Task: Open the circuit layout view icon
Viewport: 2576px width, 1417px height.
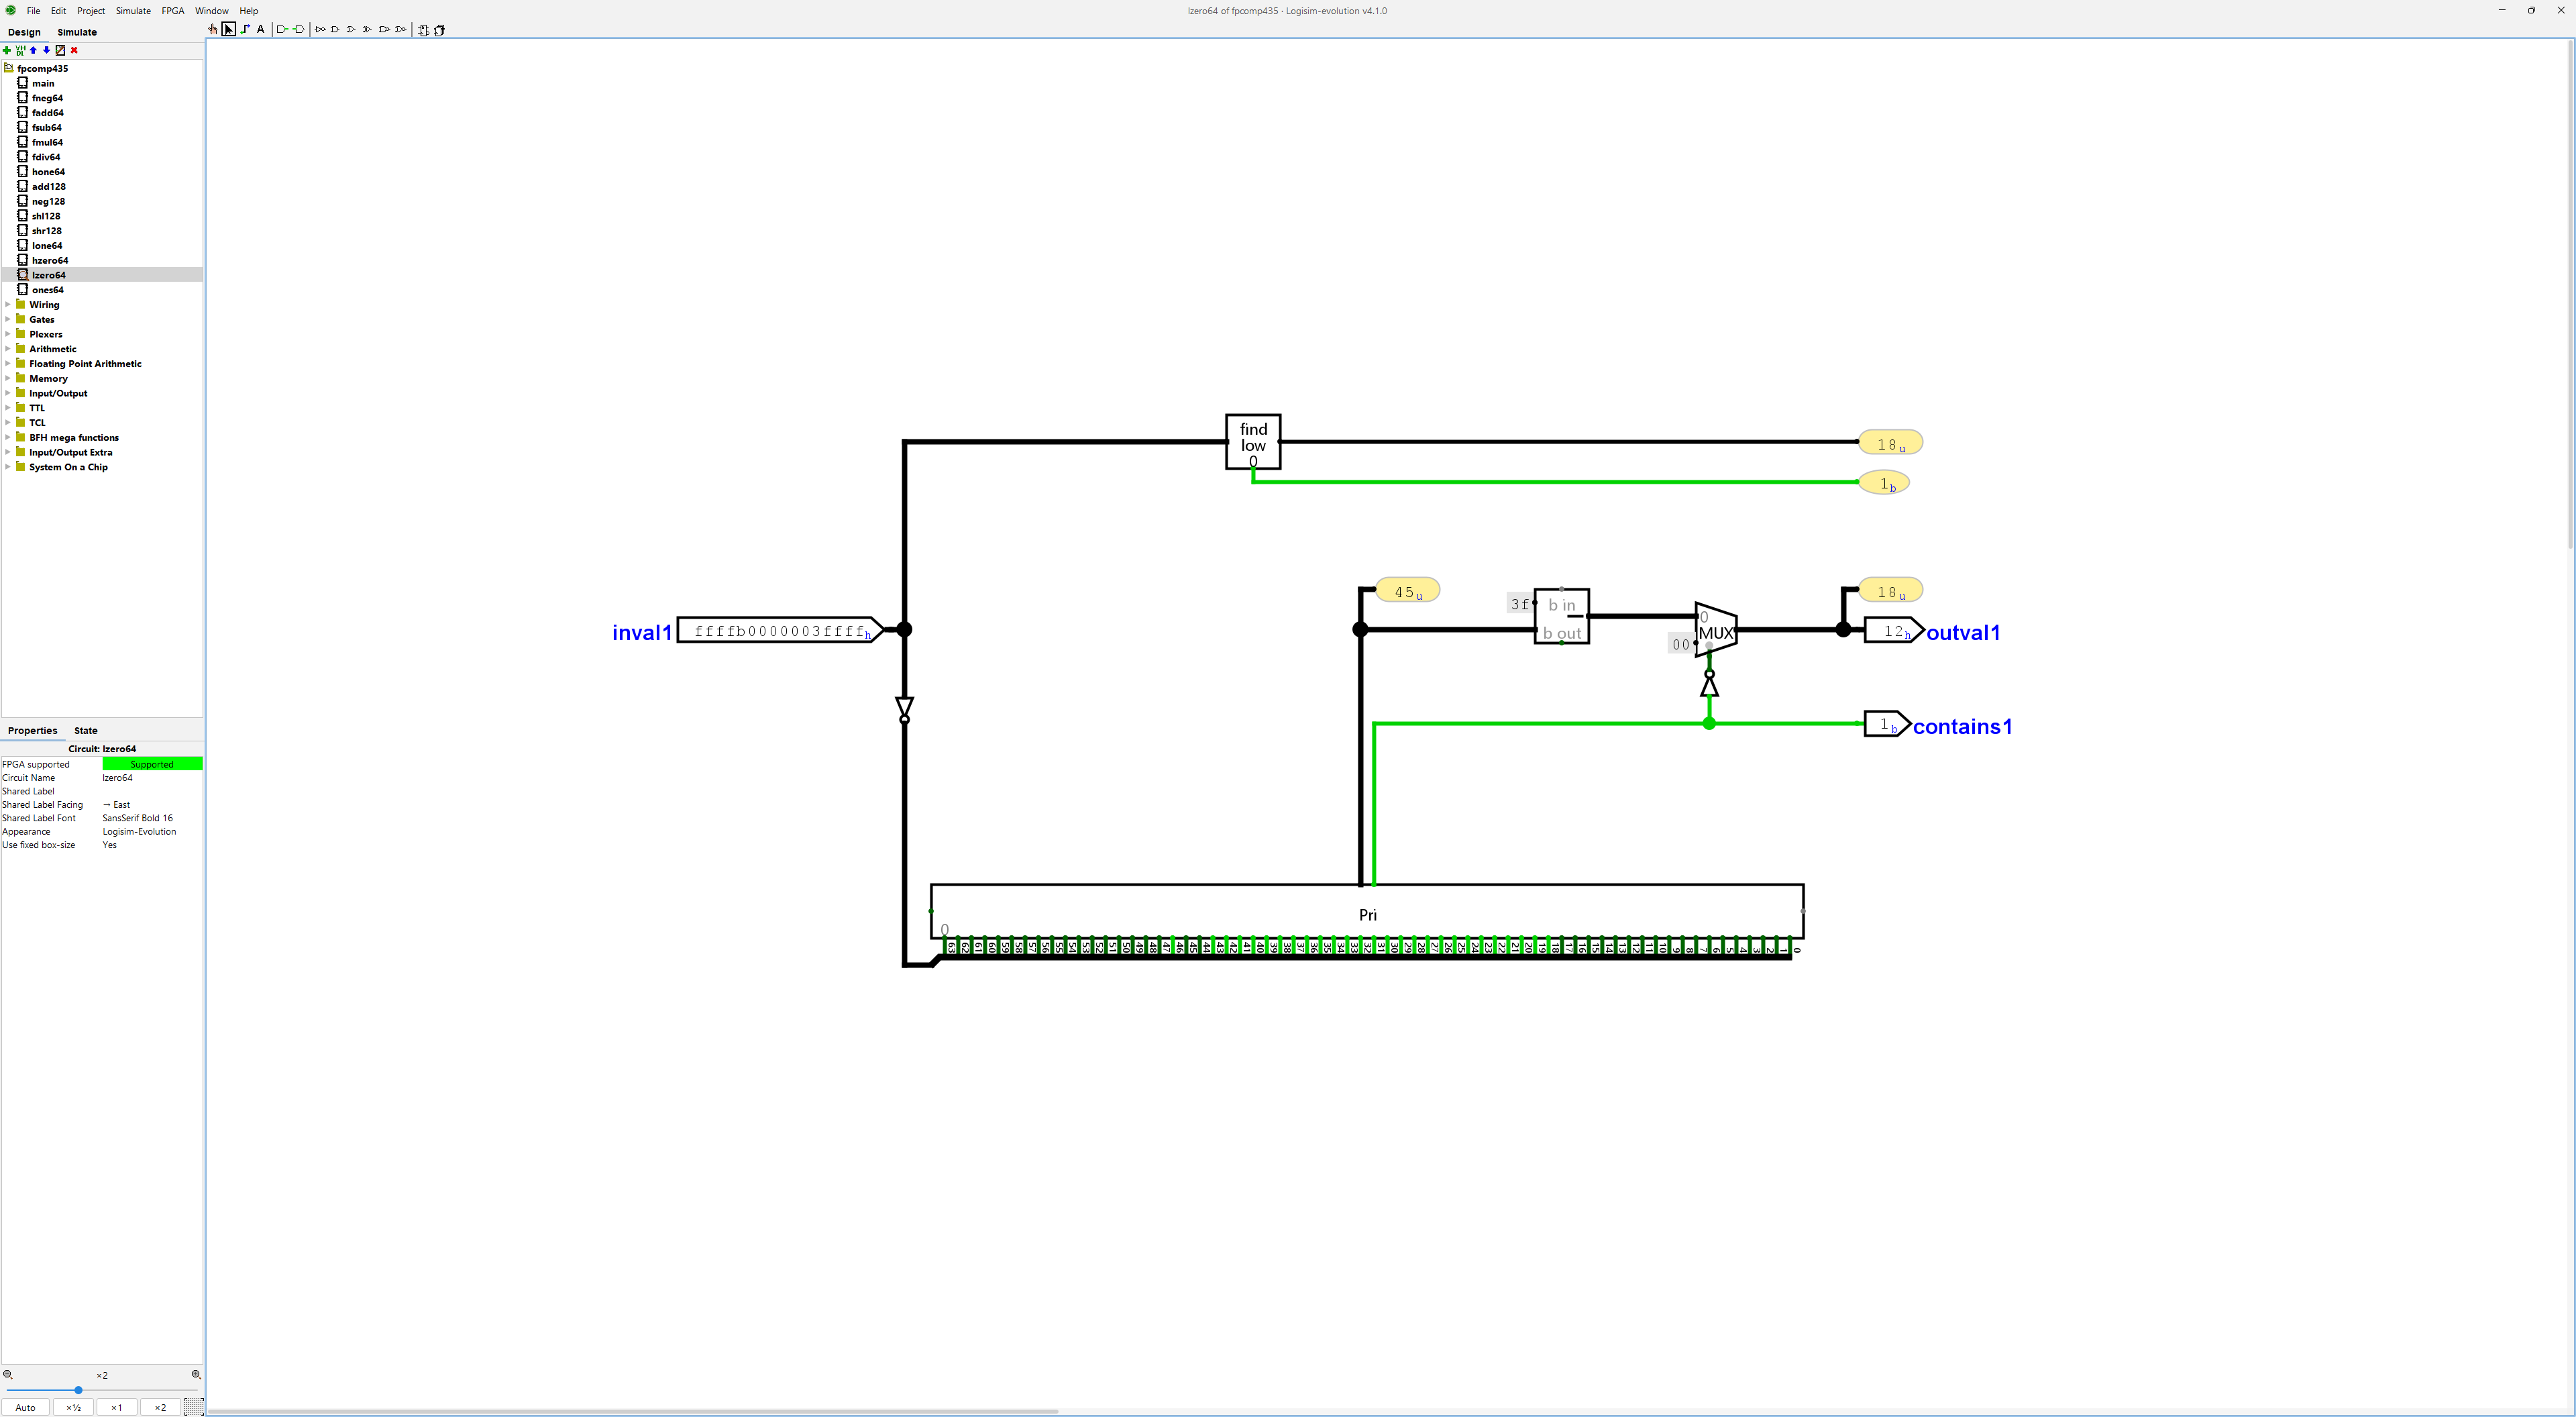Action: 423,30
